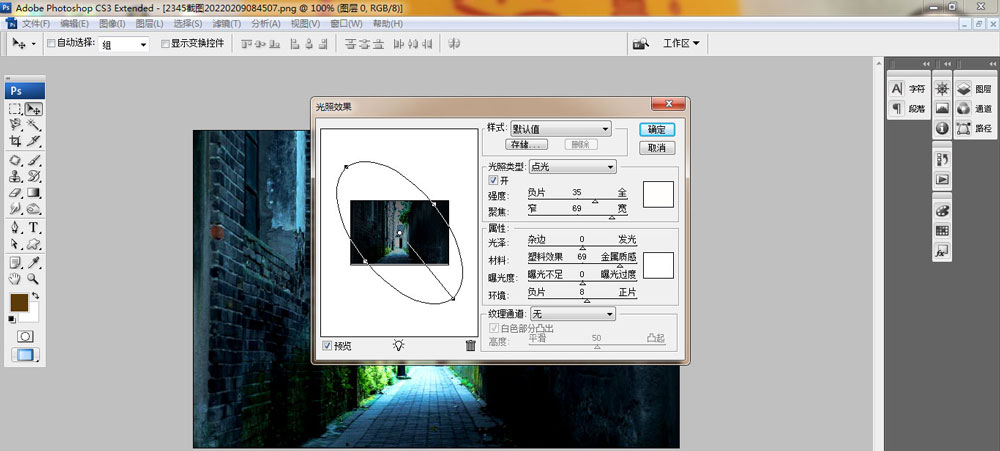
Task: Select the History Brush tool
Action: (x=34, y=176)
